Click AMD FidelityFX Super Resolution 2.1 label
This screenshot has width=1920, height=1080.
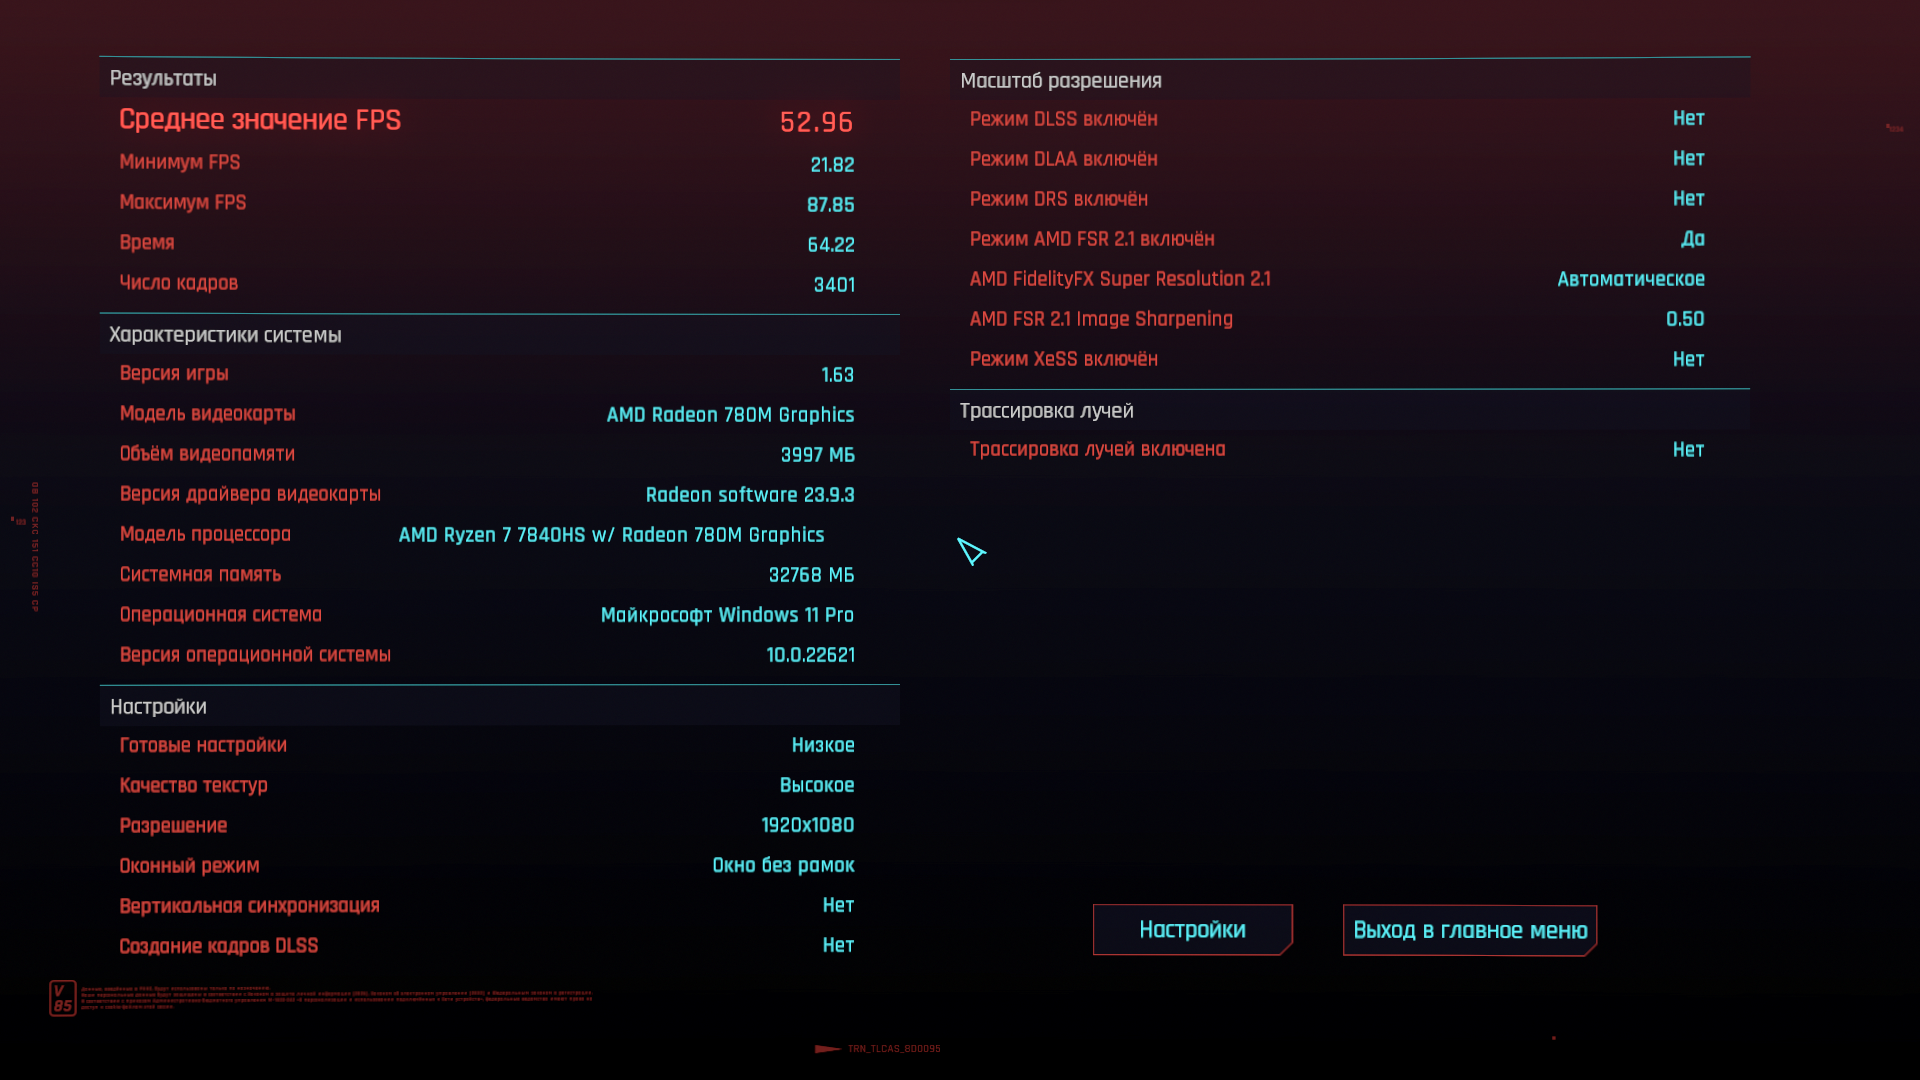1120,279
